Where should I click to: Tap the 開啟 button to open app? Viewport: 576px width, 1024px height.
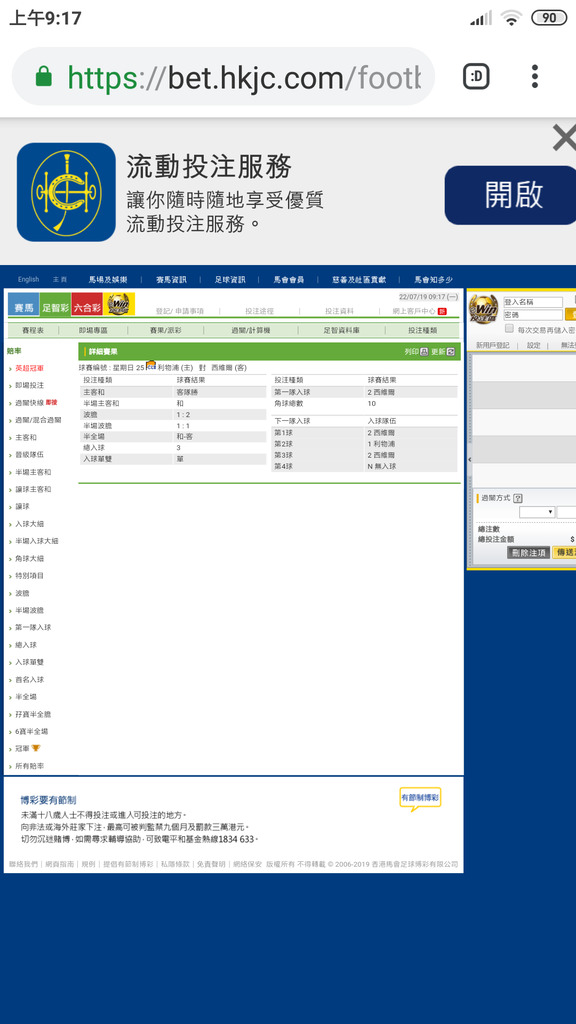[511, 195]
